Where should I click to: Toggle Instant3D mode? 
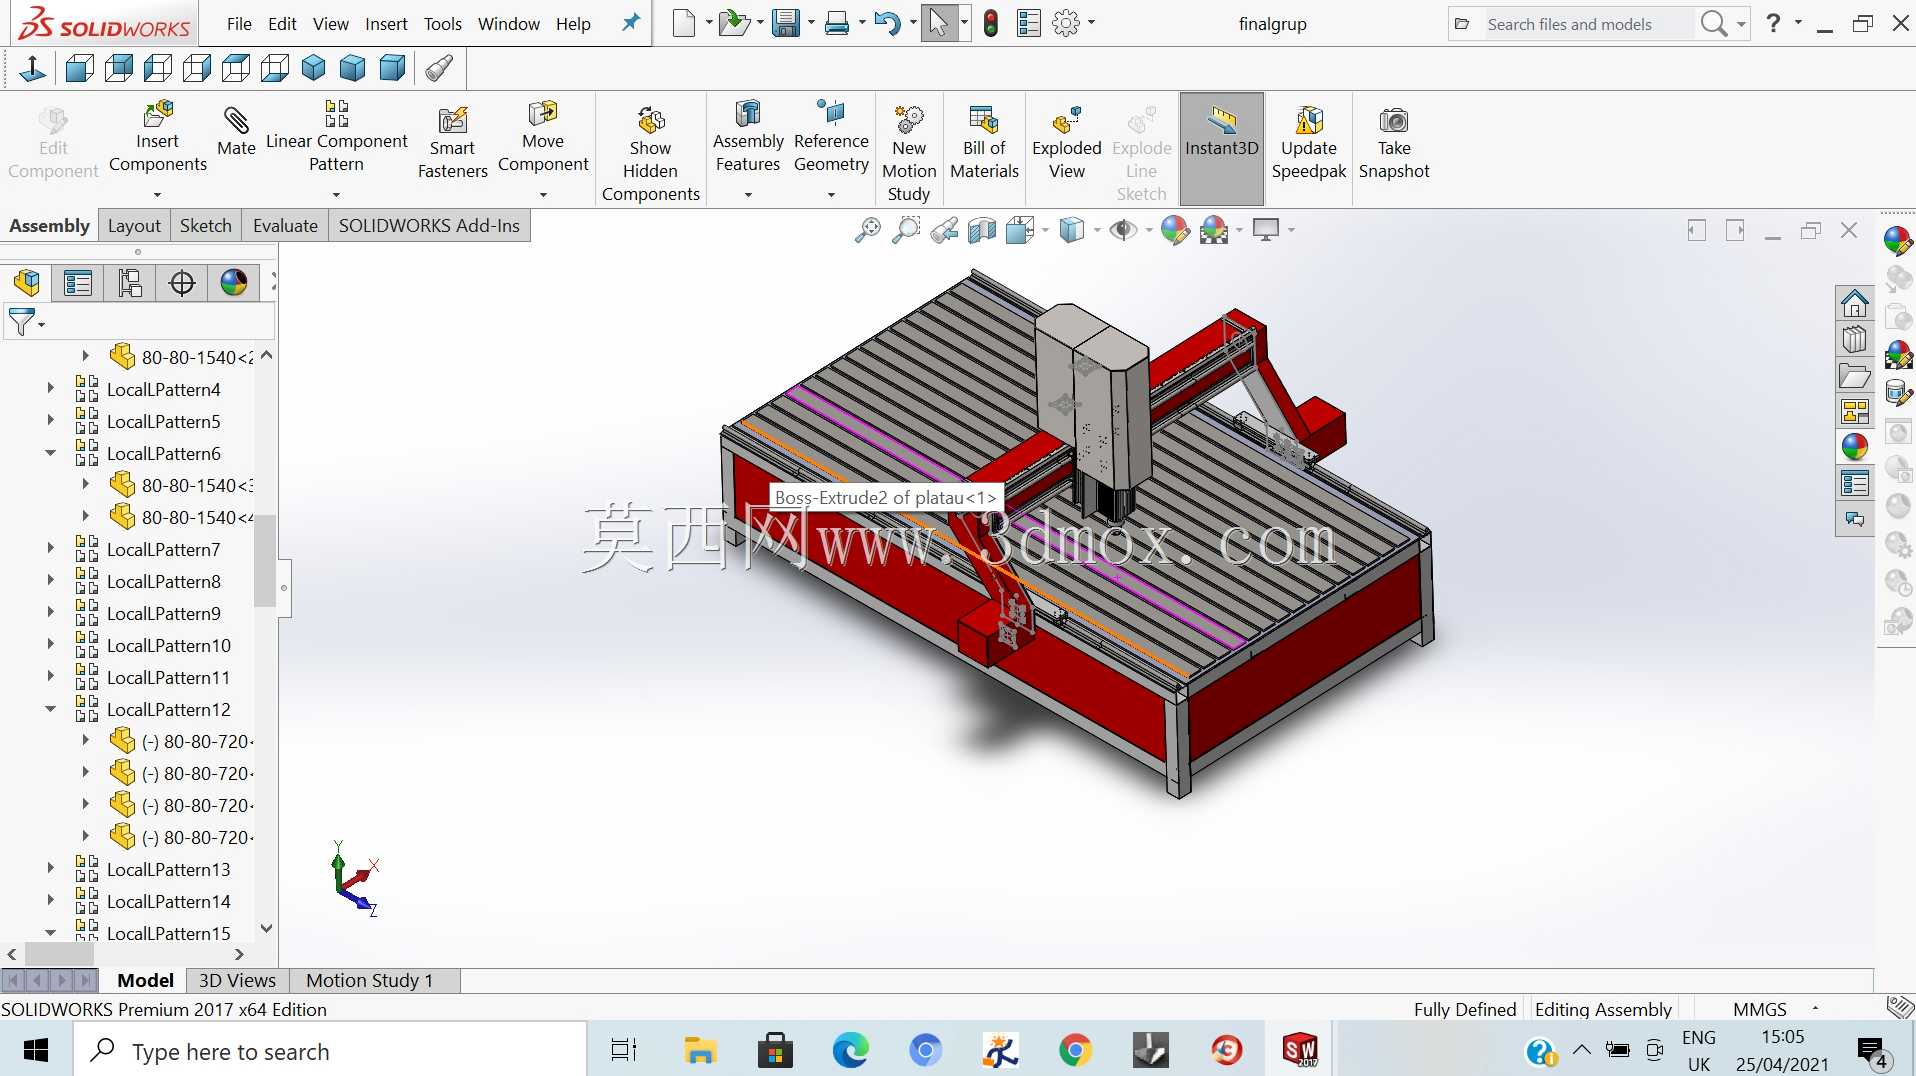coord(1222,147)
